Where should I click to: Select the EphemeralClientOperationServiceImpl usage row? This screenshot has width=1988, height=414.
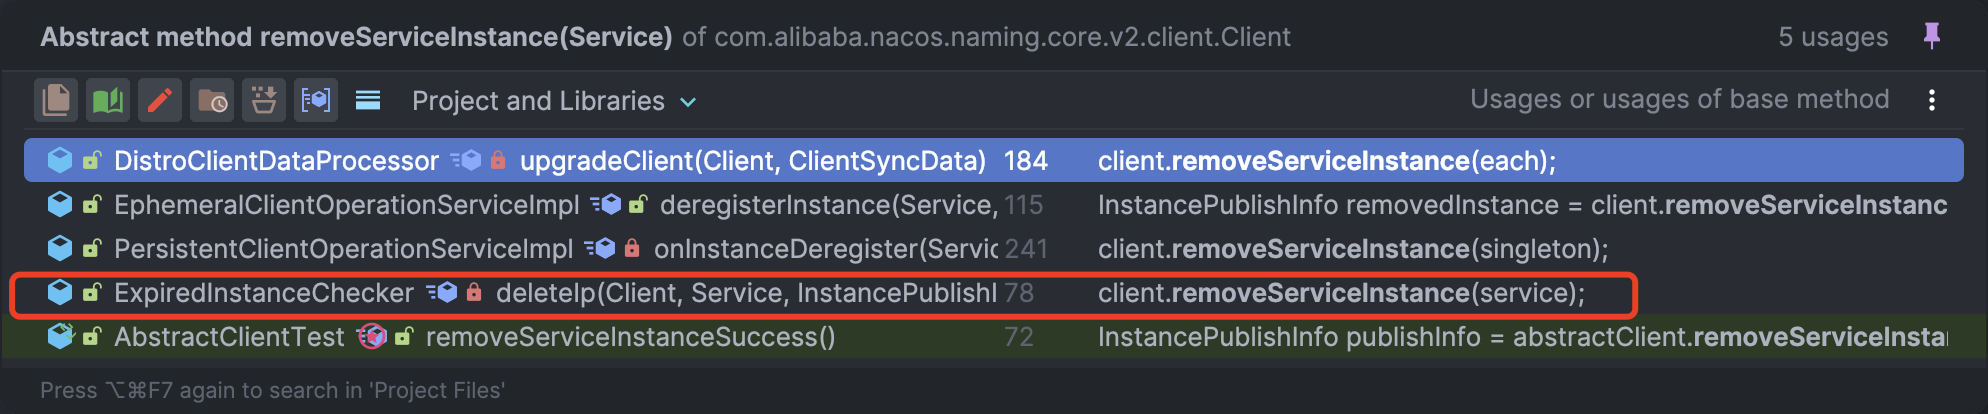994,205
